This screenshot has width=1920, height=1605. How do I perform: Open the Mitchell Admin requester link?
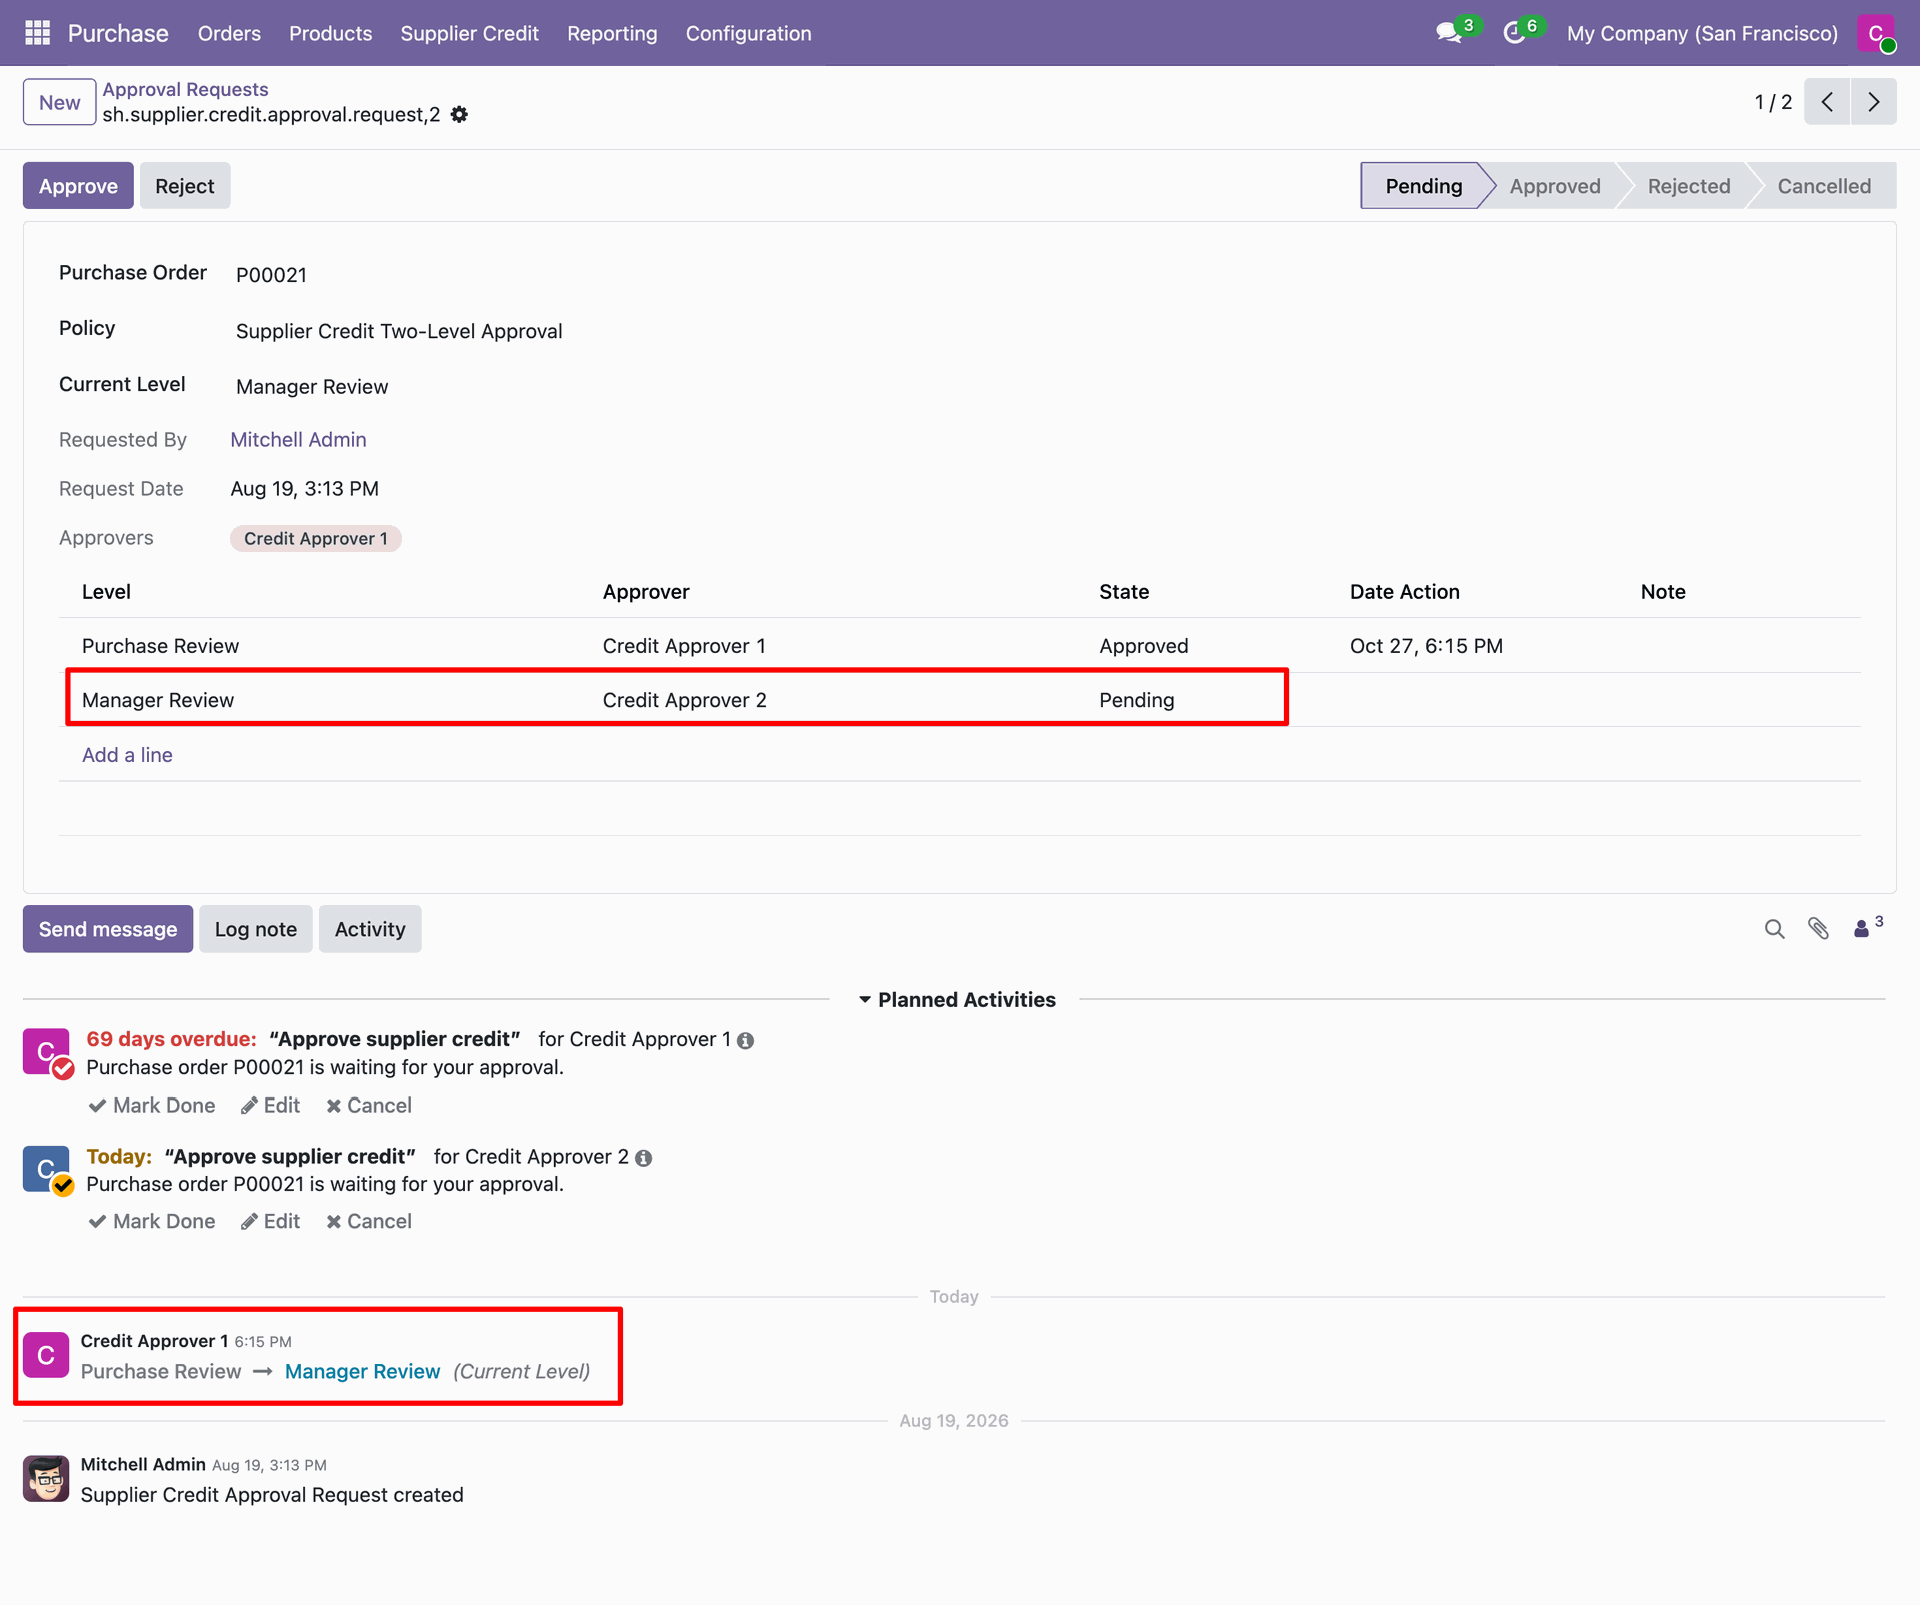[x=298, y=440]
